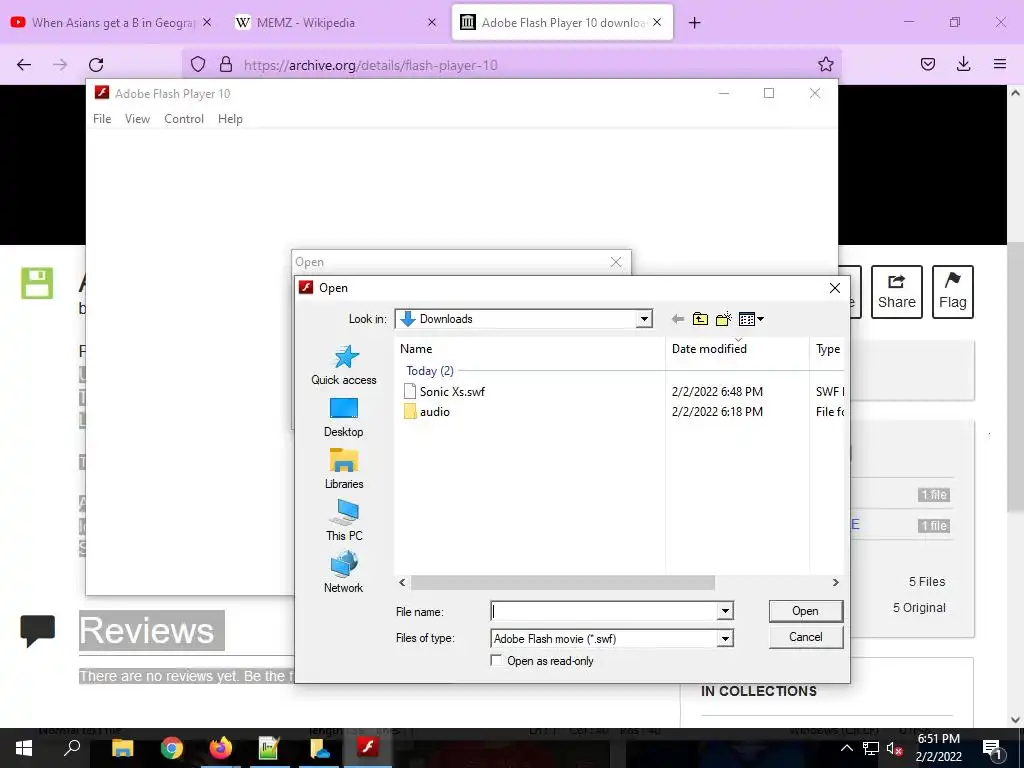Click the site lock padlock icon
The image size is (1024, 768).
[x=226, y=64]
